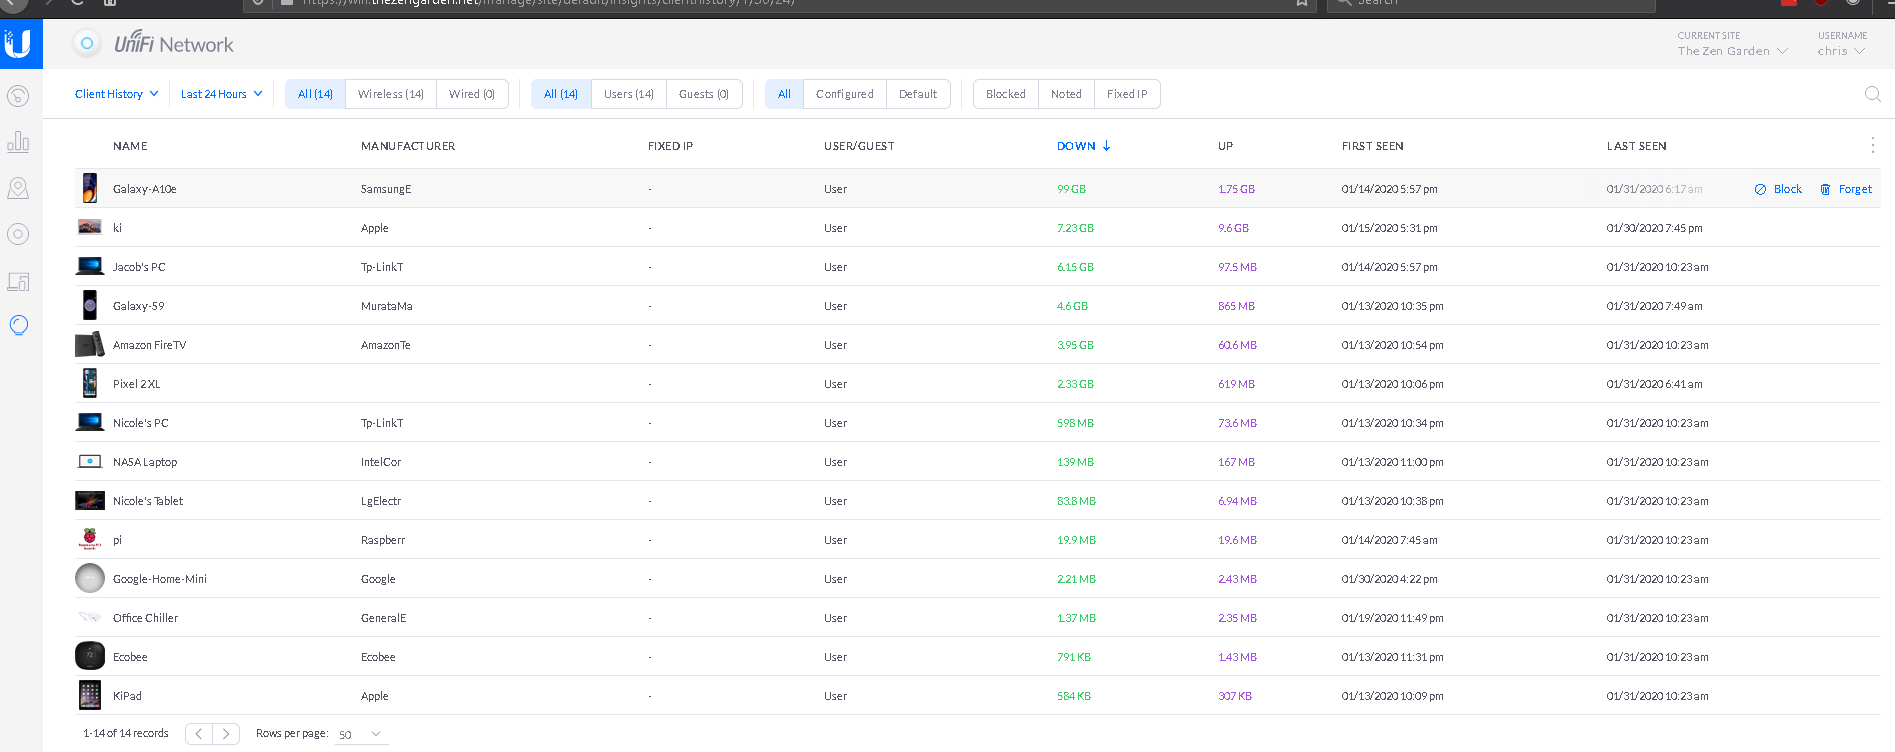Viewport: 1895px width, 752px height.
Task: Click the browser address bar
Action: [780, 4]
